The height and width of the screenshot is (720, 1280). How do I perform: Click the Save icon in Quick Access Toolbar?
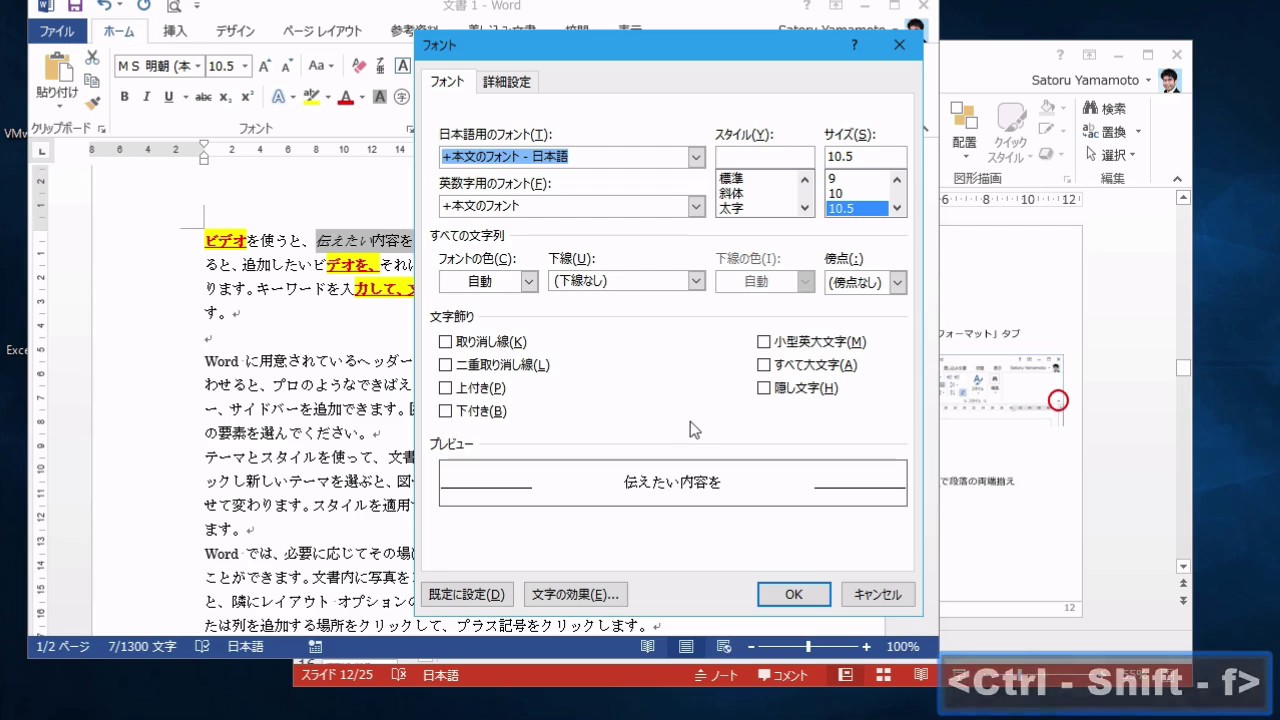tap(75, 7)
